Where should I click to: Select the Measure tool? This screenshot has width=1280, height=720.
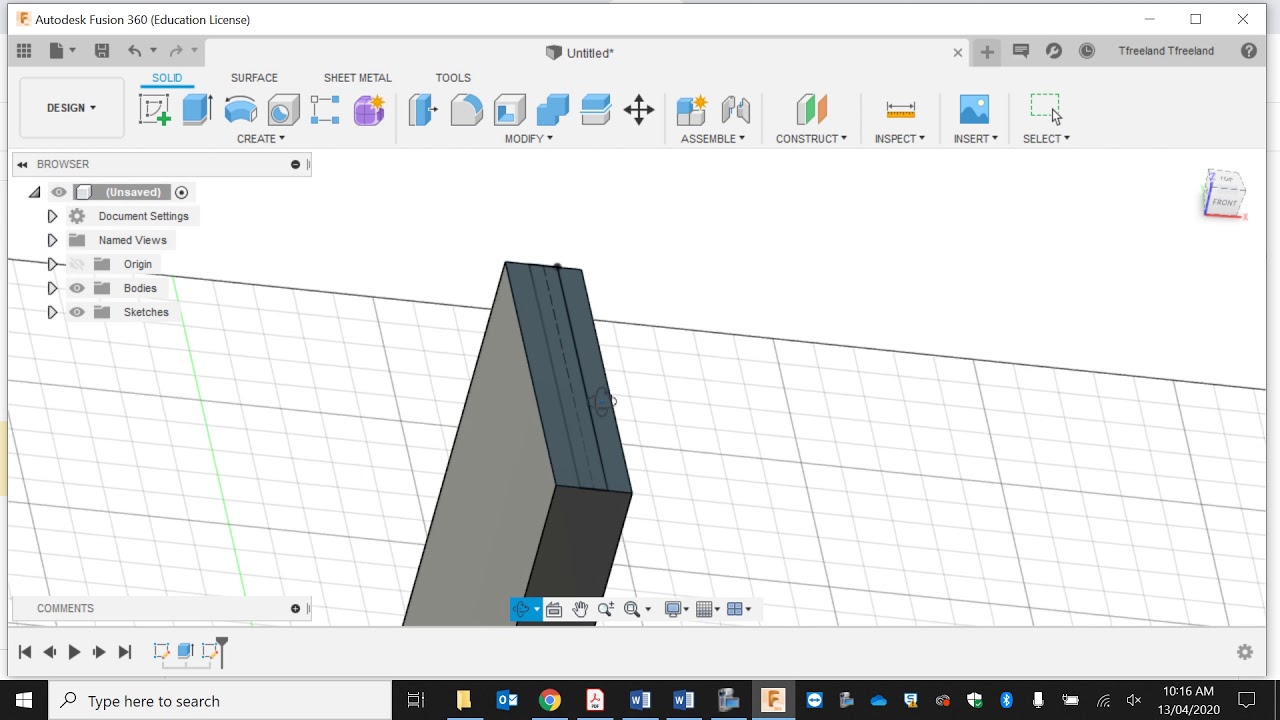(x=900, y=109)
